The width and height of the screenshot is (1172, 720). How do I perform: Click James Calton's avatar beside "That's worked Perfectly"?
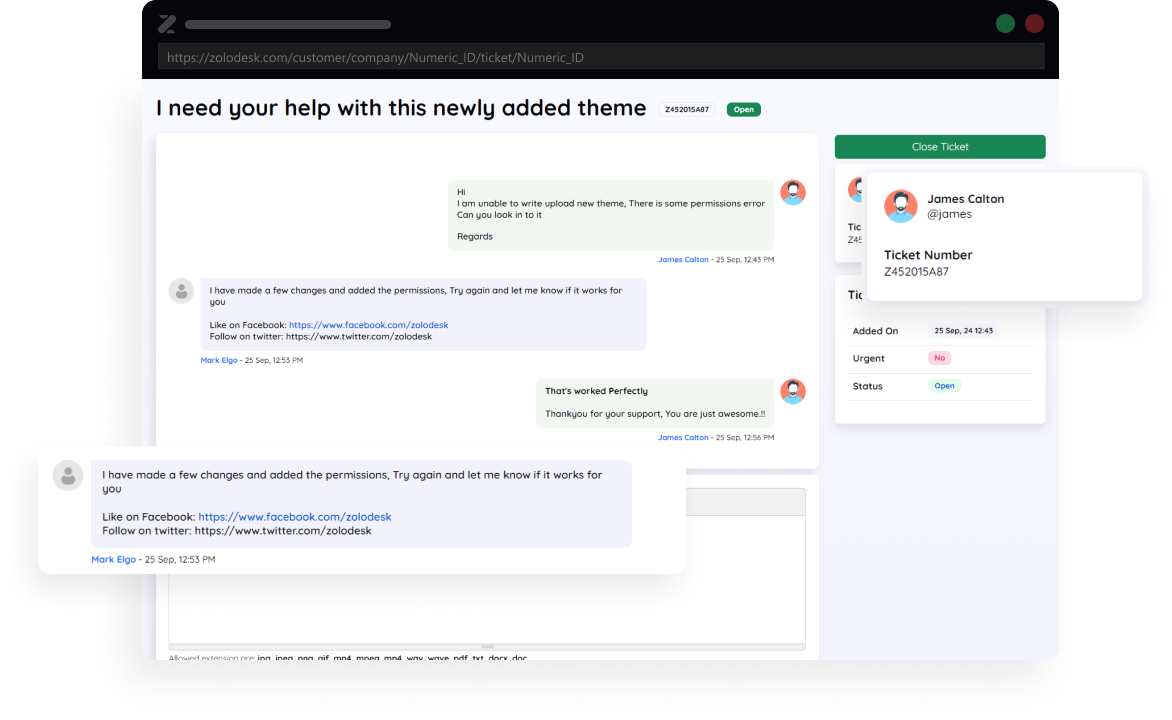793,391
